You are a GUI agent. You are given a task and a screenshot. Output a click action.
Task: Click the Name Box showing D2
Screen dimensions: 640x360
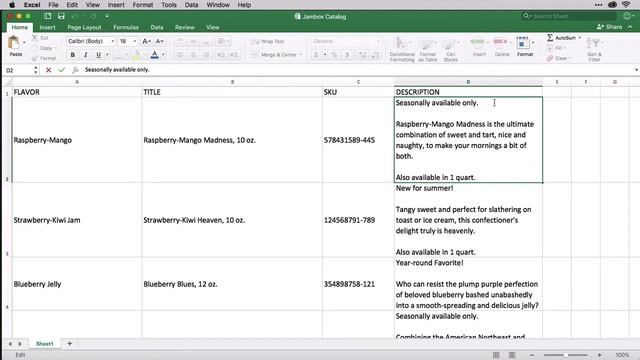pos(20,70)
